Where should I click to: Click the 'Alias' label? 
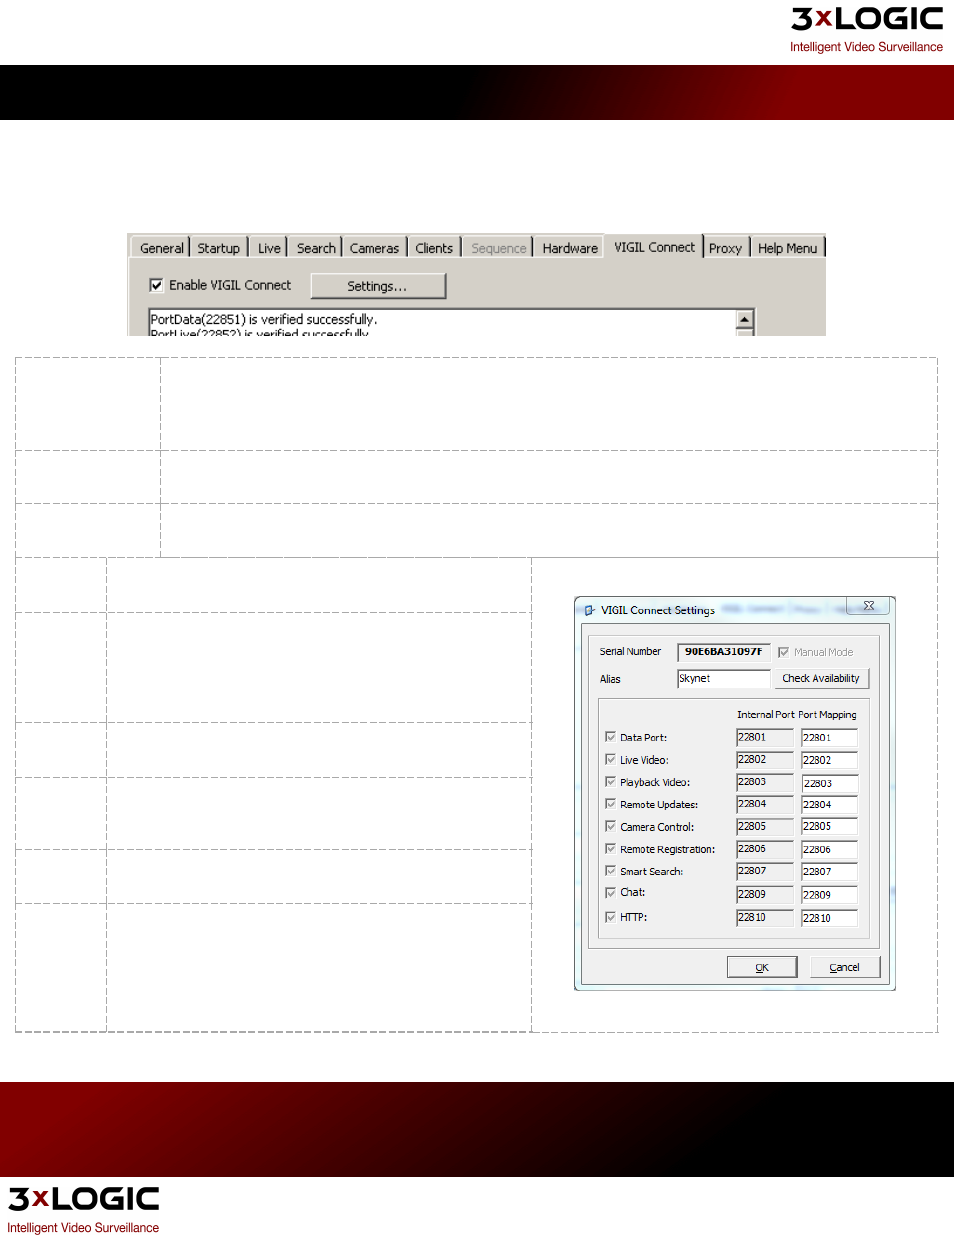coord(610,679)
